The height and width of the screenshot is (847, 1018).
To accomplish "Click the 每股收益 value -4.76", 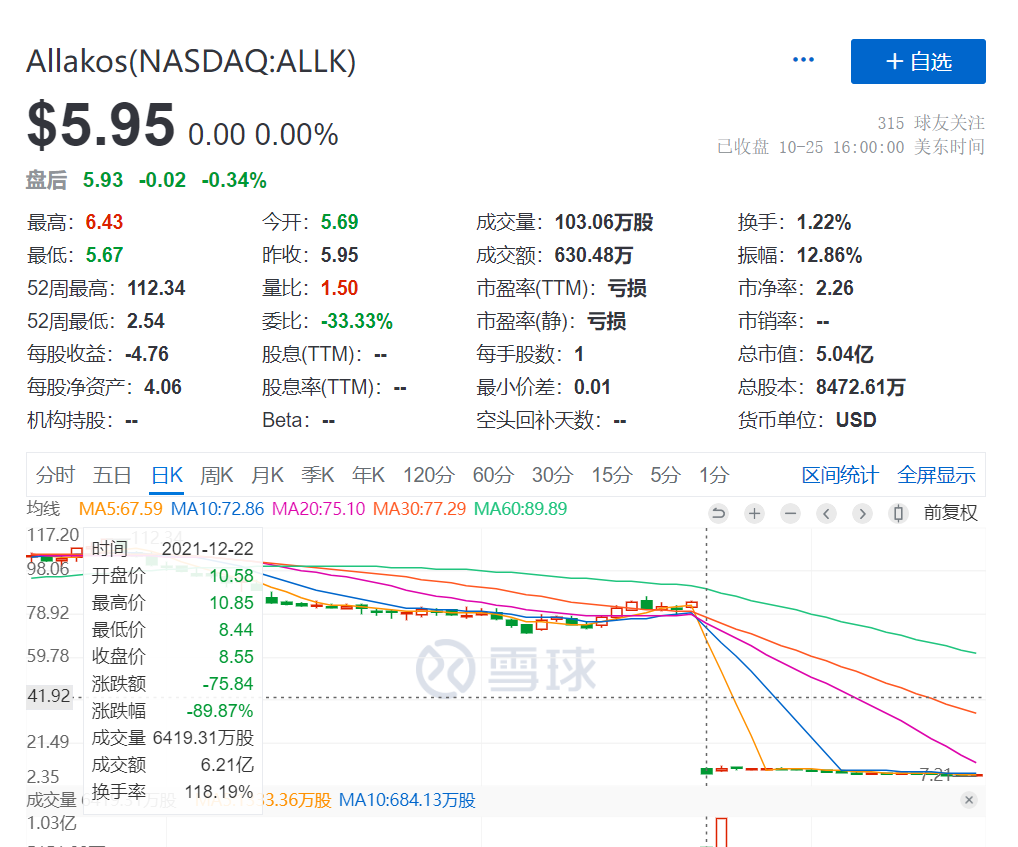I will 147,354.
